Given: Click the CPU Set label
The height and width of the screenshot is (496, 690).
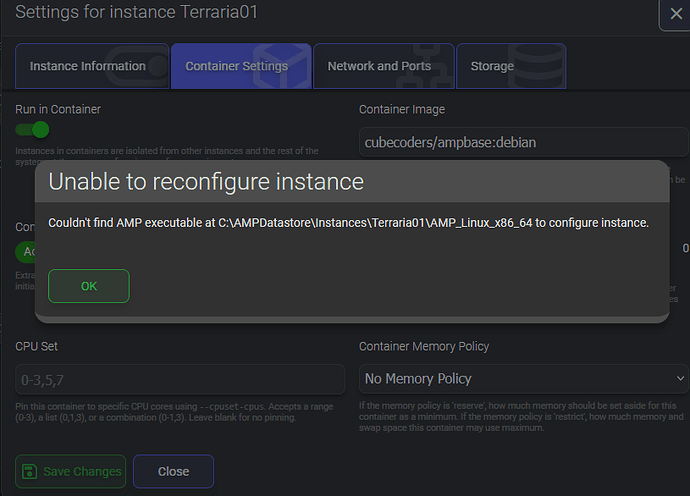Looking at the screenshot, I should 37,346.
